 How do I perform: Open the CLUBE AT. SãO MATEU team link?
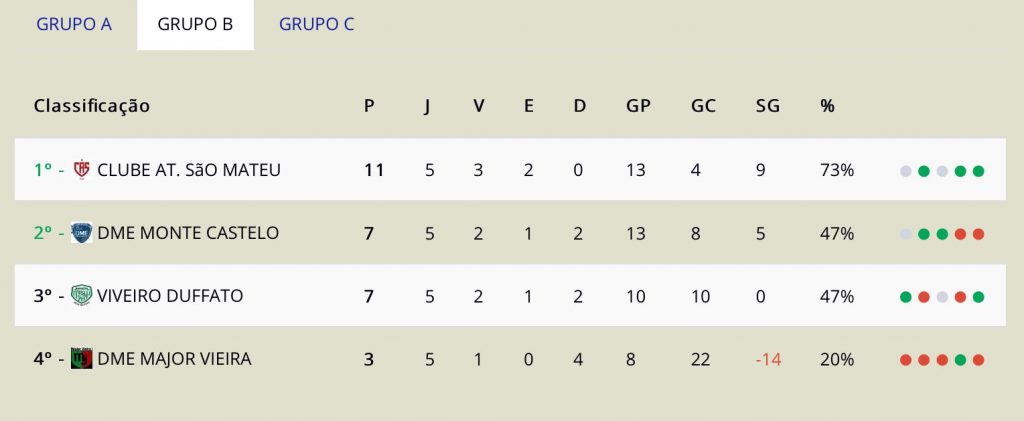click(x=189, y=170)
